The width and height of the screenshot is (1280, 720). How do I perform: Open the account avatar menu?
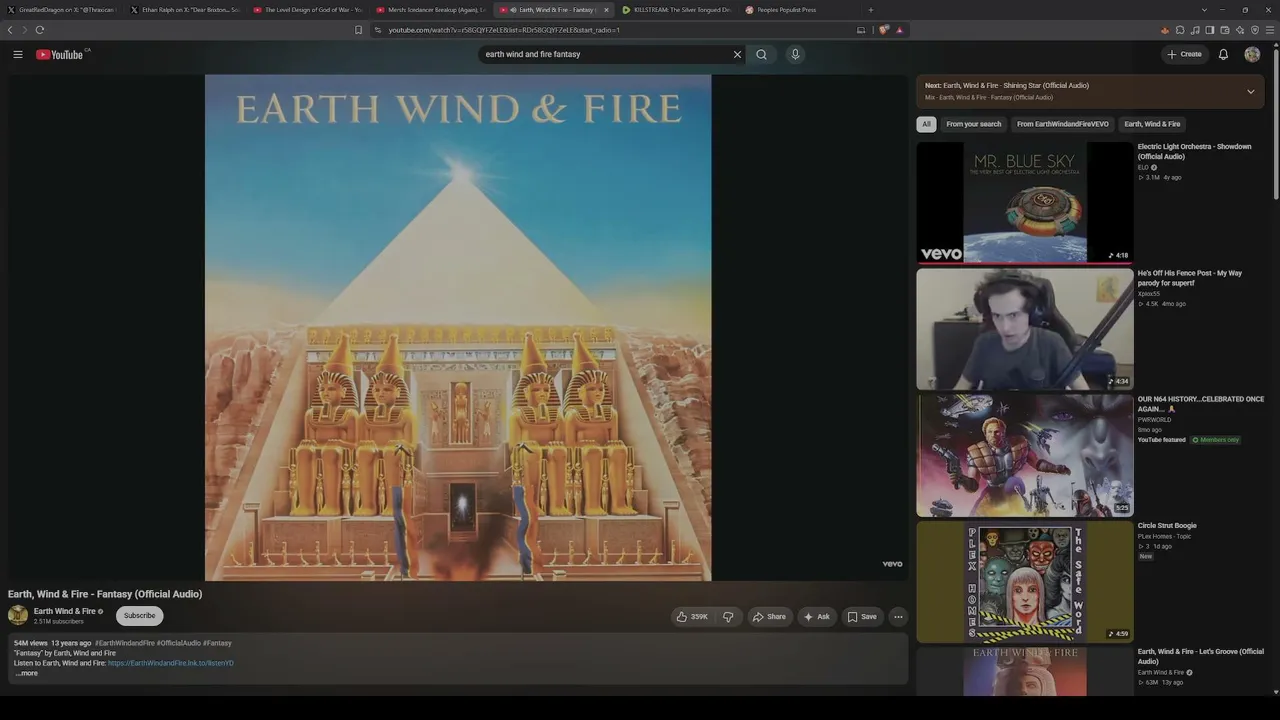pyautogui.click(x=1252, y=54)
